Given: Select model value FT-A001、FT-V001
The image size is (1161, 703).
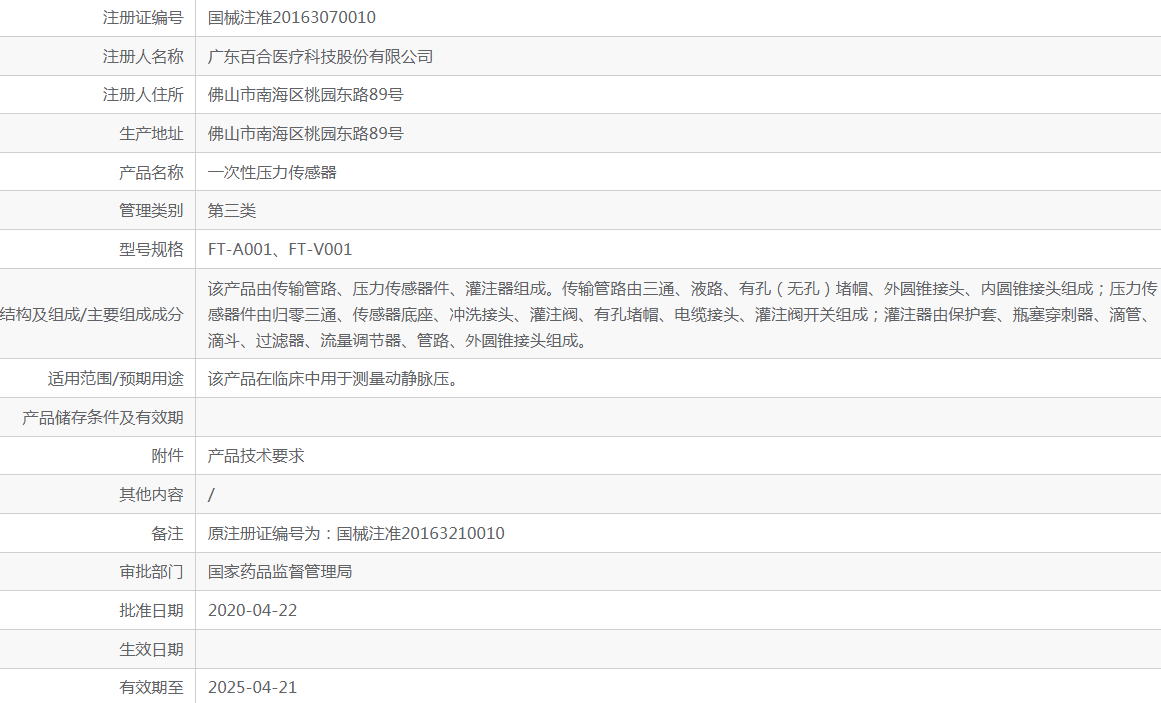Looking at the screenshot, I should (x=280, y=249).
